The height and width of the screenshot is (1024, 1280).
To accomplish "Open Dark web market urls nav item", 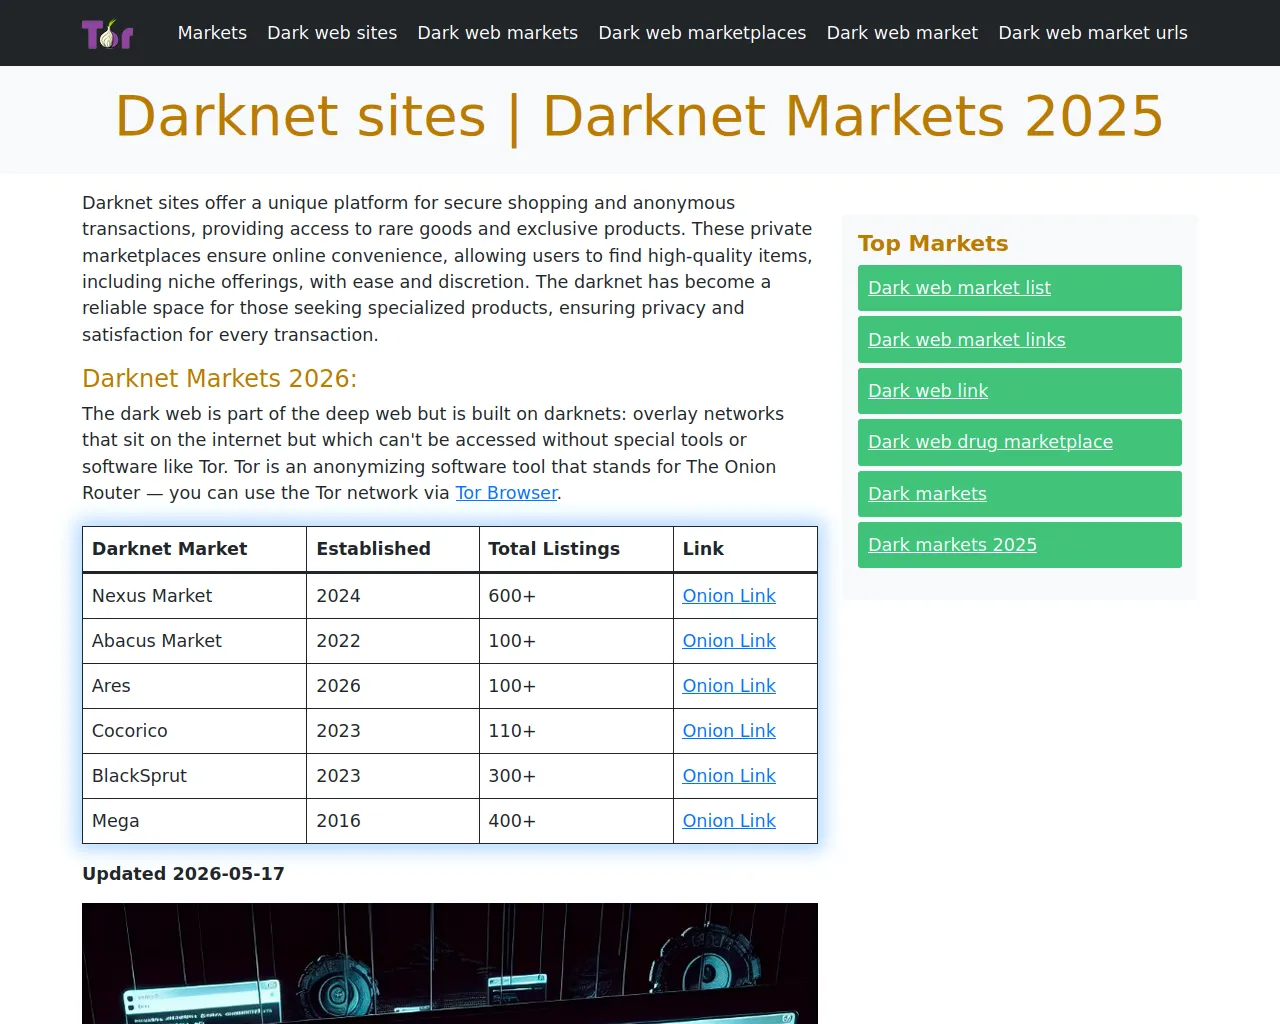I will (1093, 33).
